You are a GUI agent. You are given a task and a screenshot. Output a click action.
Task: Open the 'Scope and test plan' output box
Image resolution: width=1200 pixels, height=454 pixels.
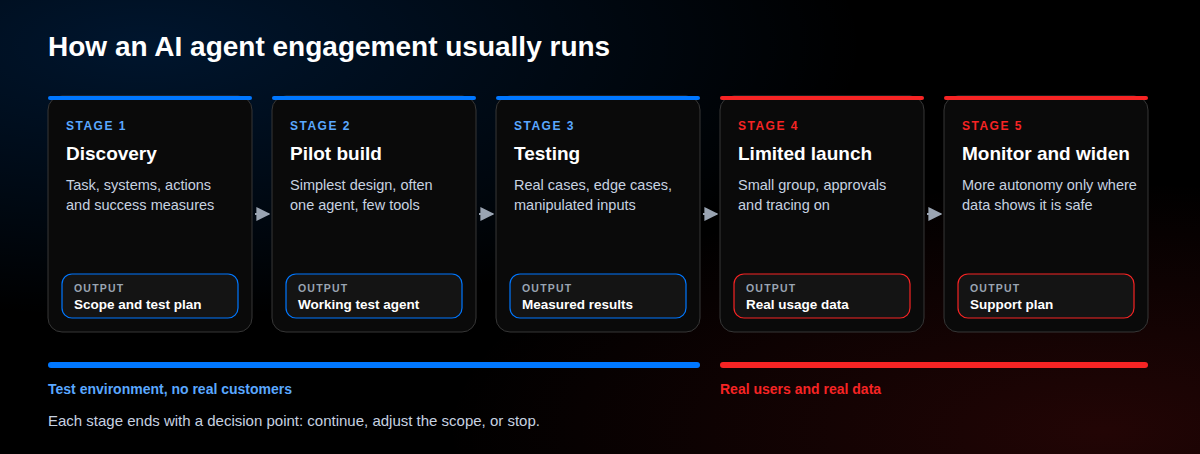[150, 296]
